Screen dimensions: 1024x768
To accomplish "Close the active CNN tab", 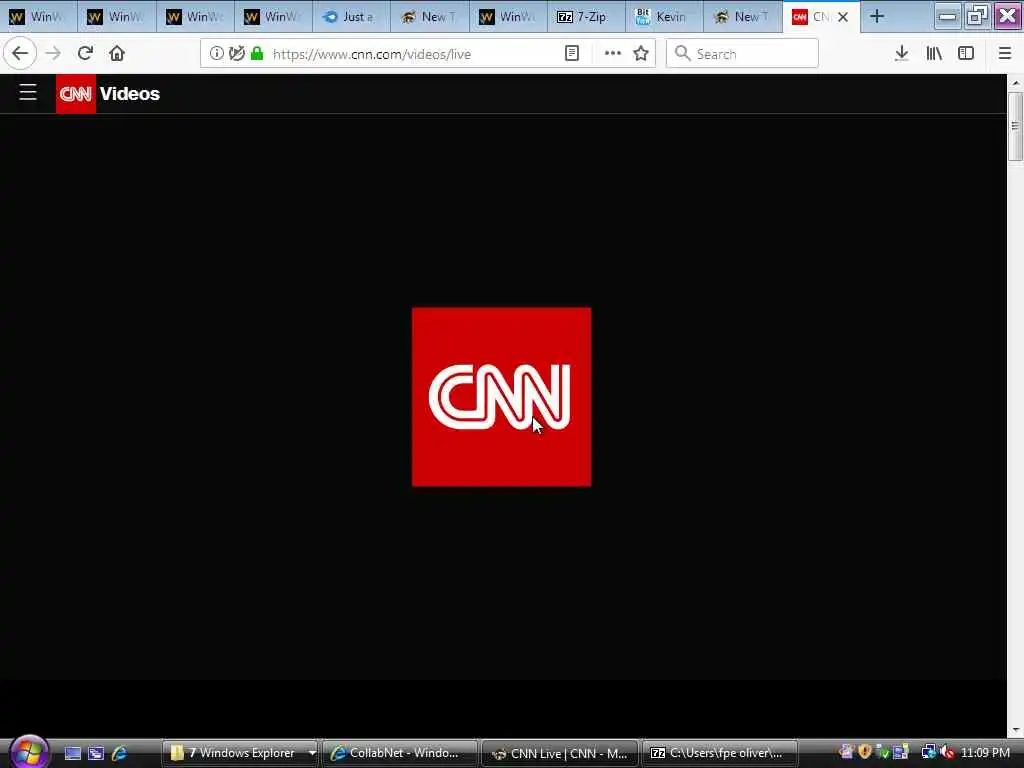I will [x=843, y=17].
